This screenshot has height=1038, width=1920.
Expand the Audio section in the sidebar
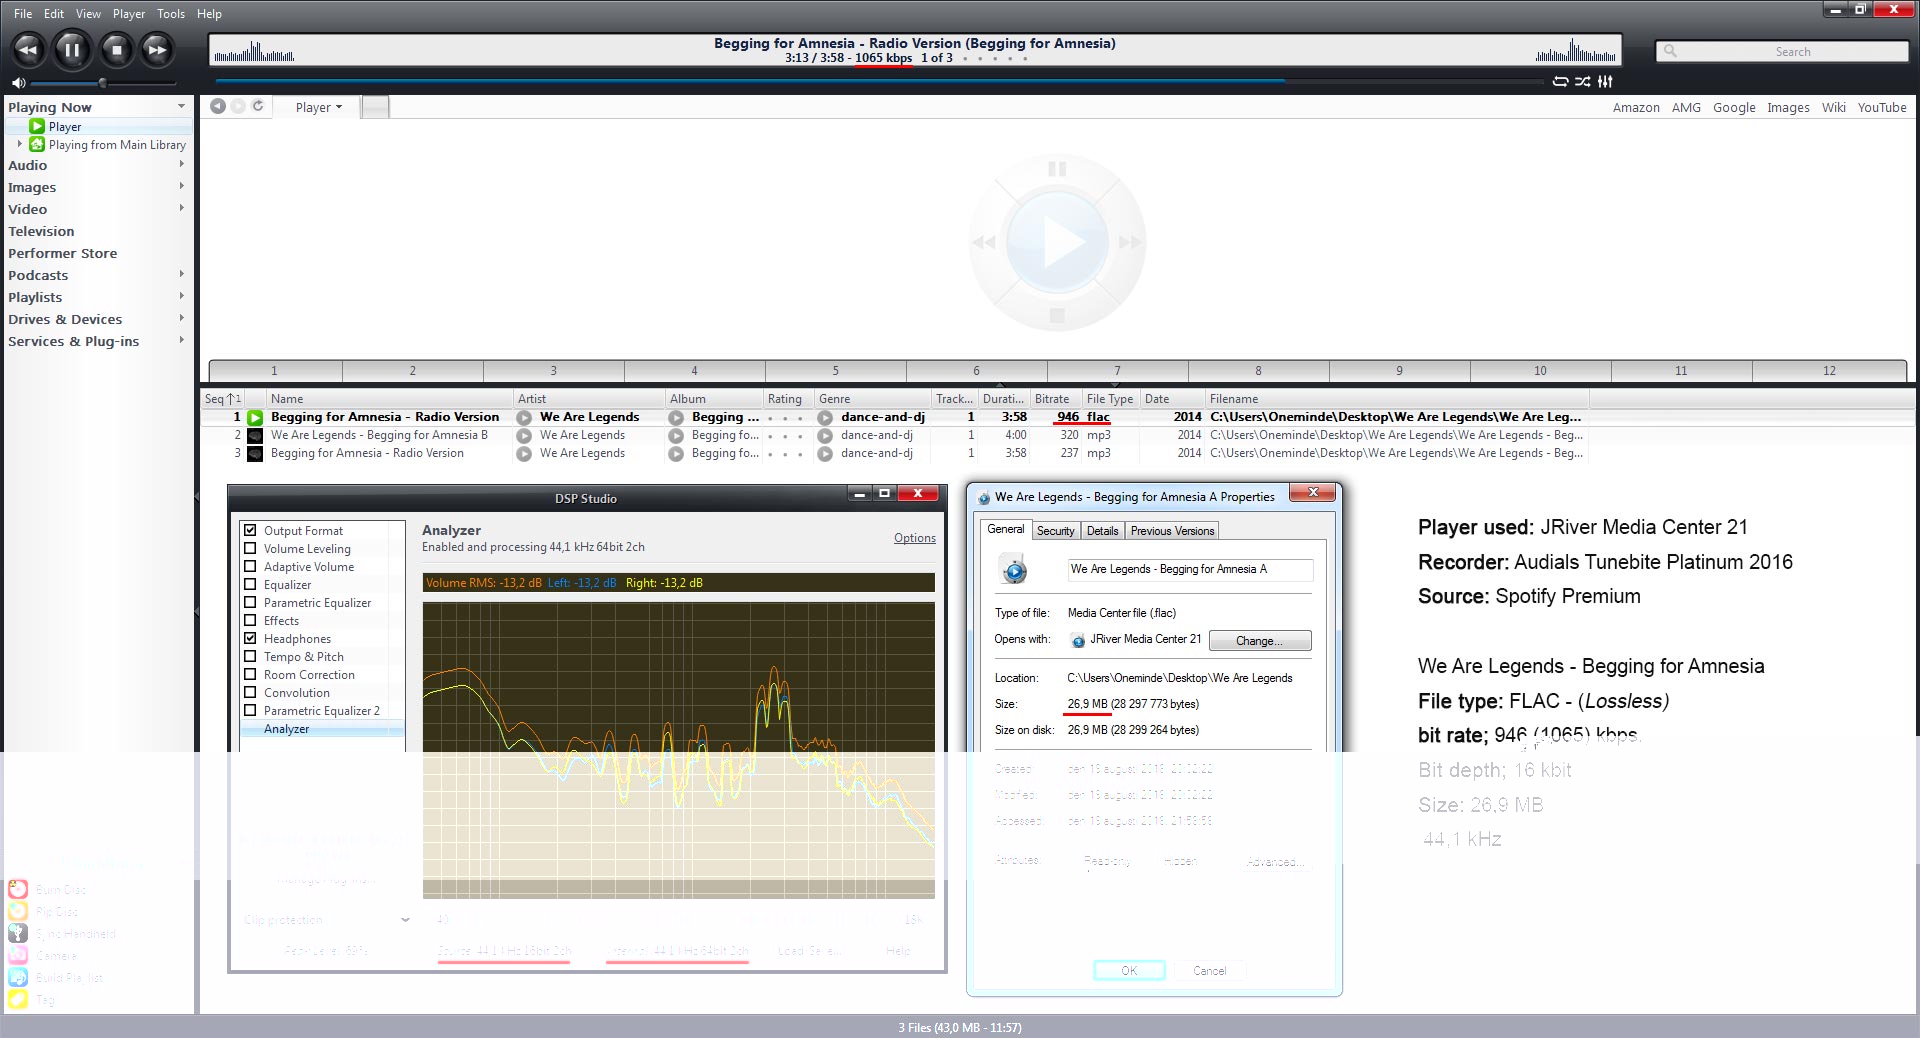181,165
